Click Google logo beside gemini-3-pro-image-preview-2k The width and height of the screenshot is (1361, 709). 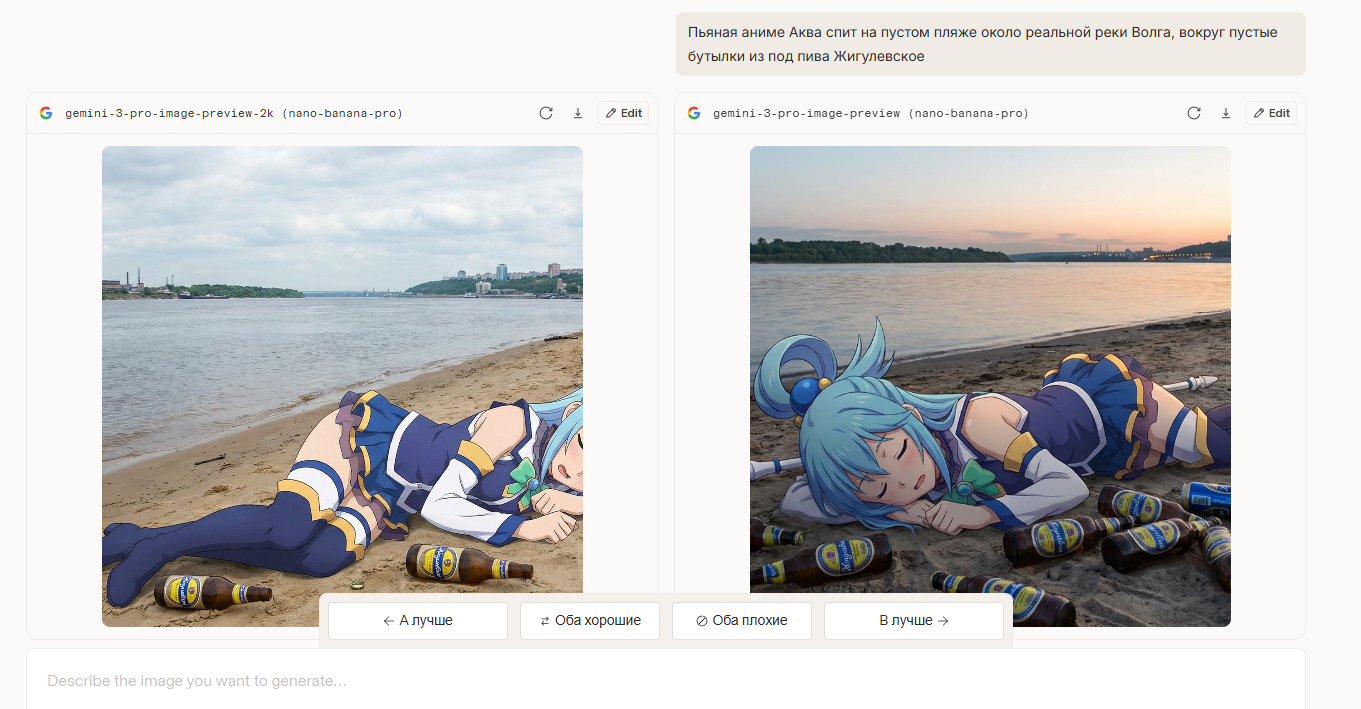point(46,113)
